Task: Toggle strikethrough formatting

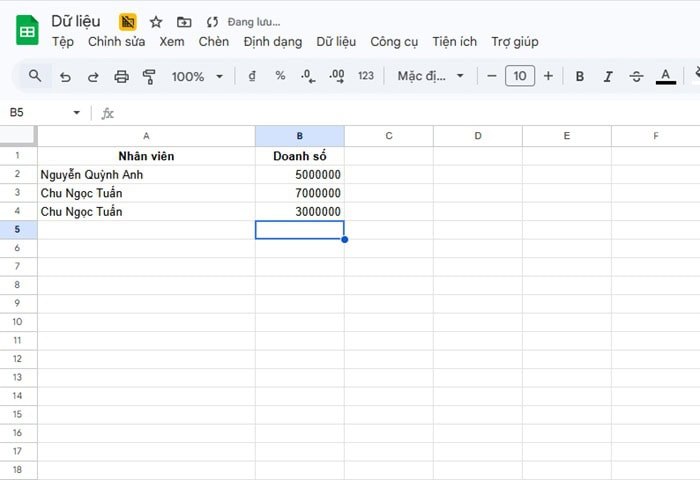Action: click(x=636, y=76)
